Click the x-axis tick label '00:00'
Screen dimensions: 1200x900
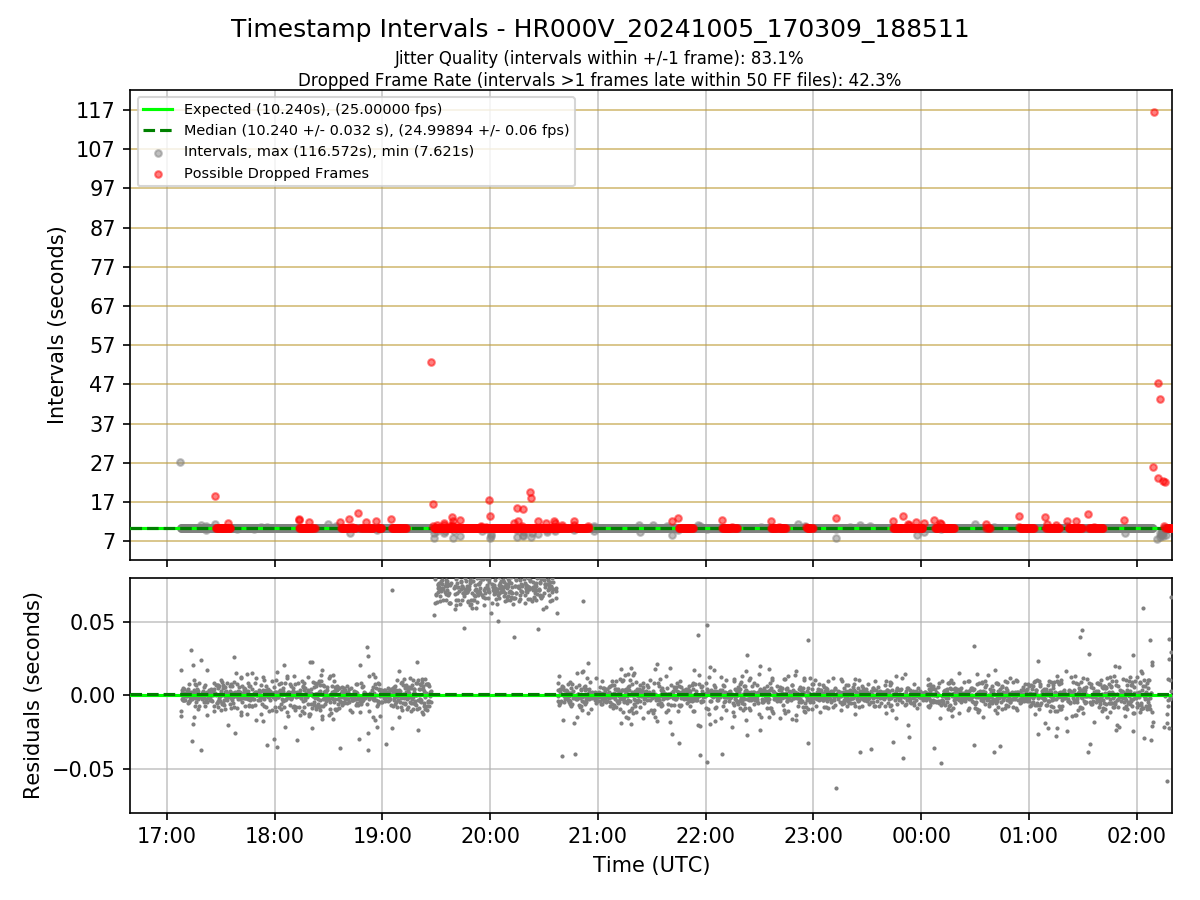click(921, 834)
